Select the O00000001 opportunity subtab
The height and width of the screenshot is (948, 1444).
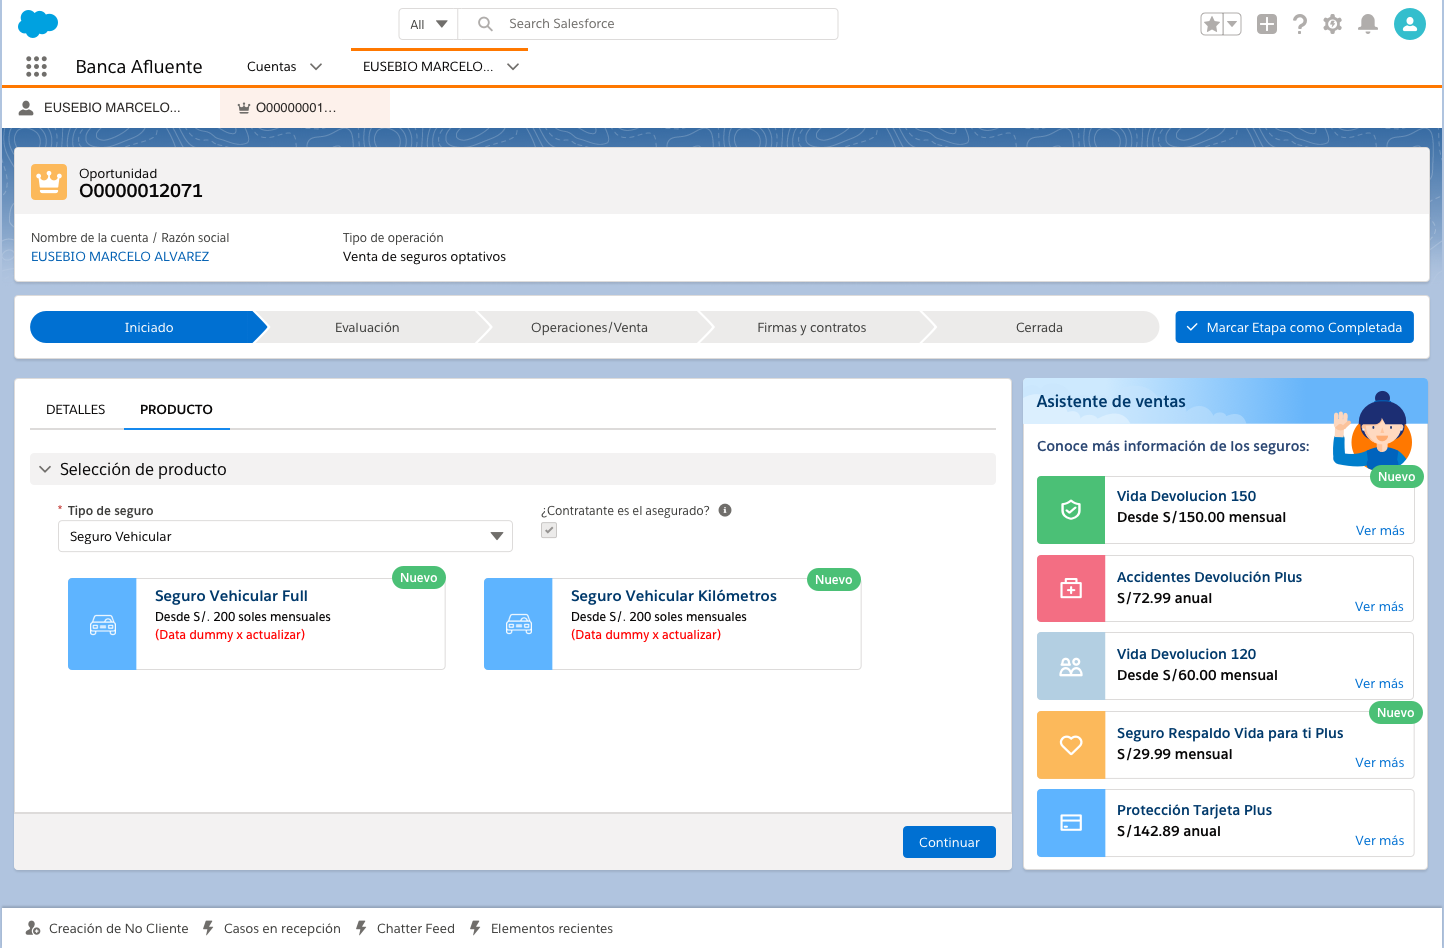305,107
